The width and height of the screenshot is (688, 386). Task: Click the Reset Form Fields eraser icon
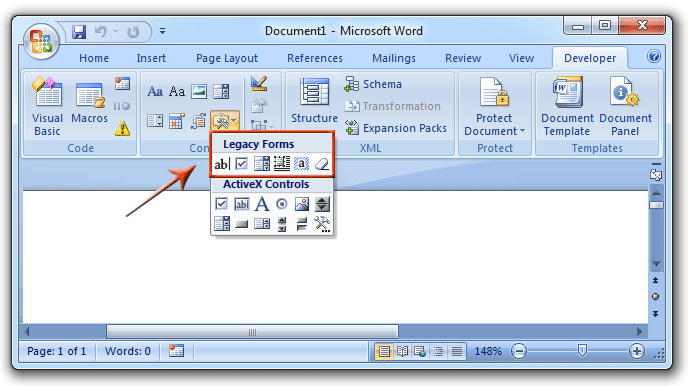tap(322, 164)
